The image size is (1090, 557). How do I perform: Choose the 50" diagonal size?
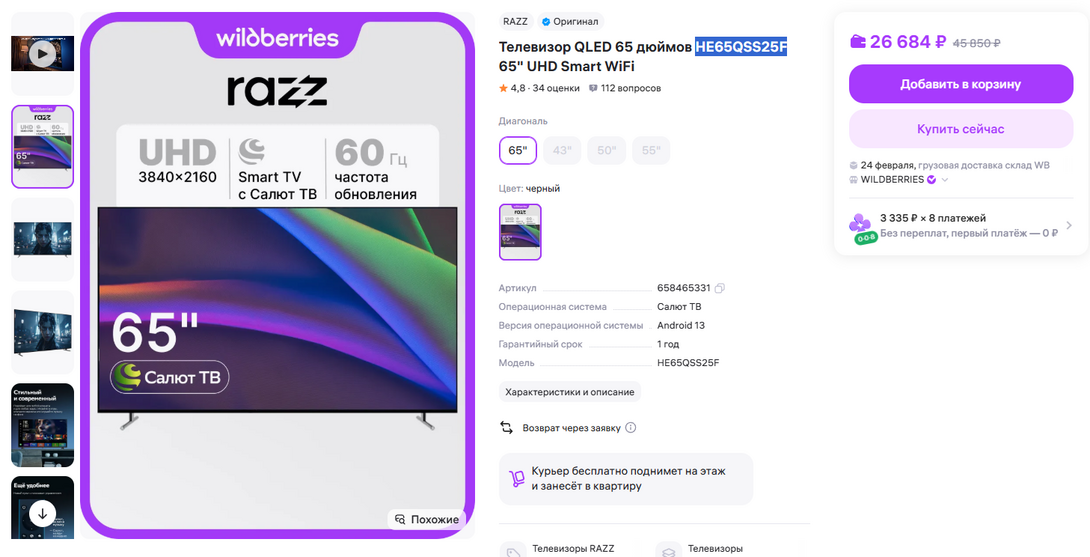pyautogui.click(x=607, y=150)
